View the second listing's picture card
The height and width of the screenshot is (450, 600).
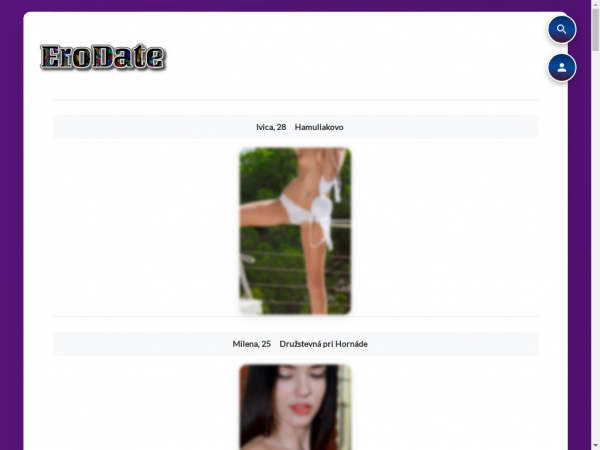[295, 407]
